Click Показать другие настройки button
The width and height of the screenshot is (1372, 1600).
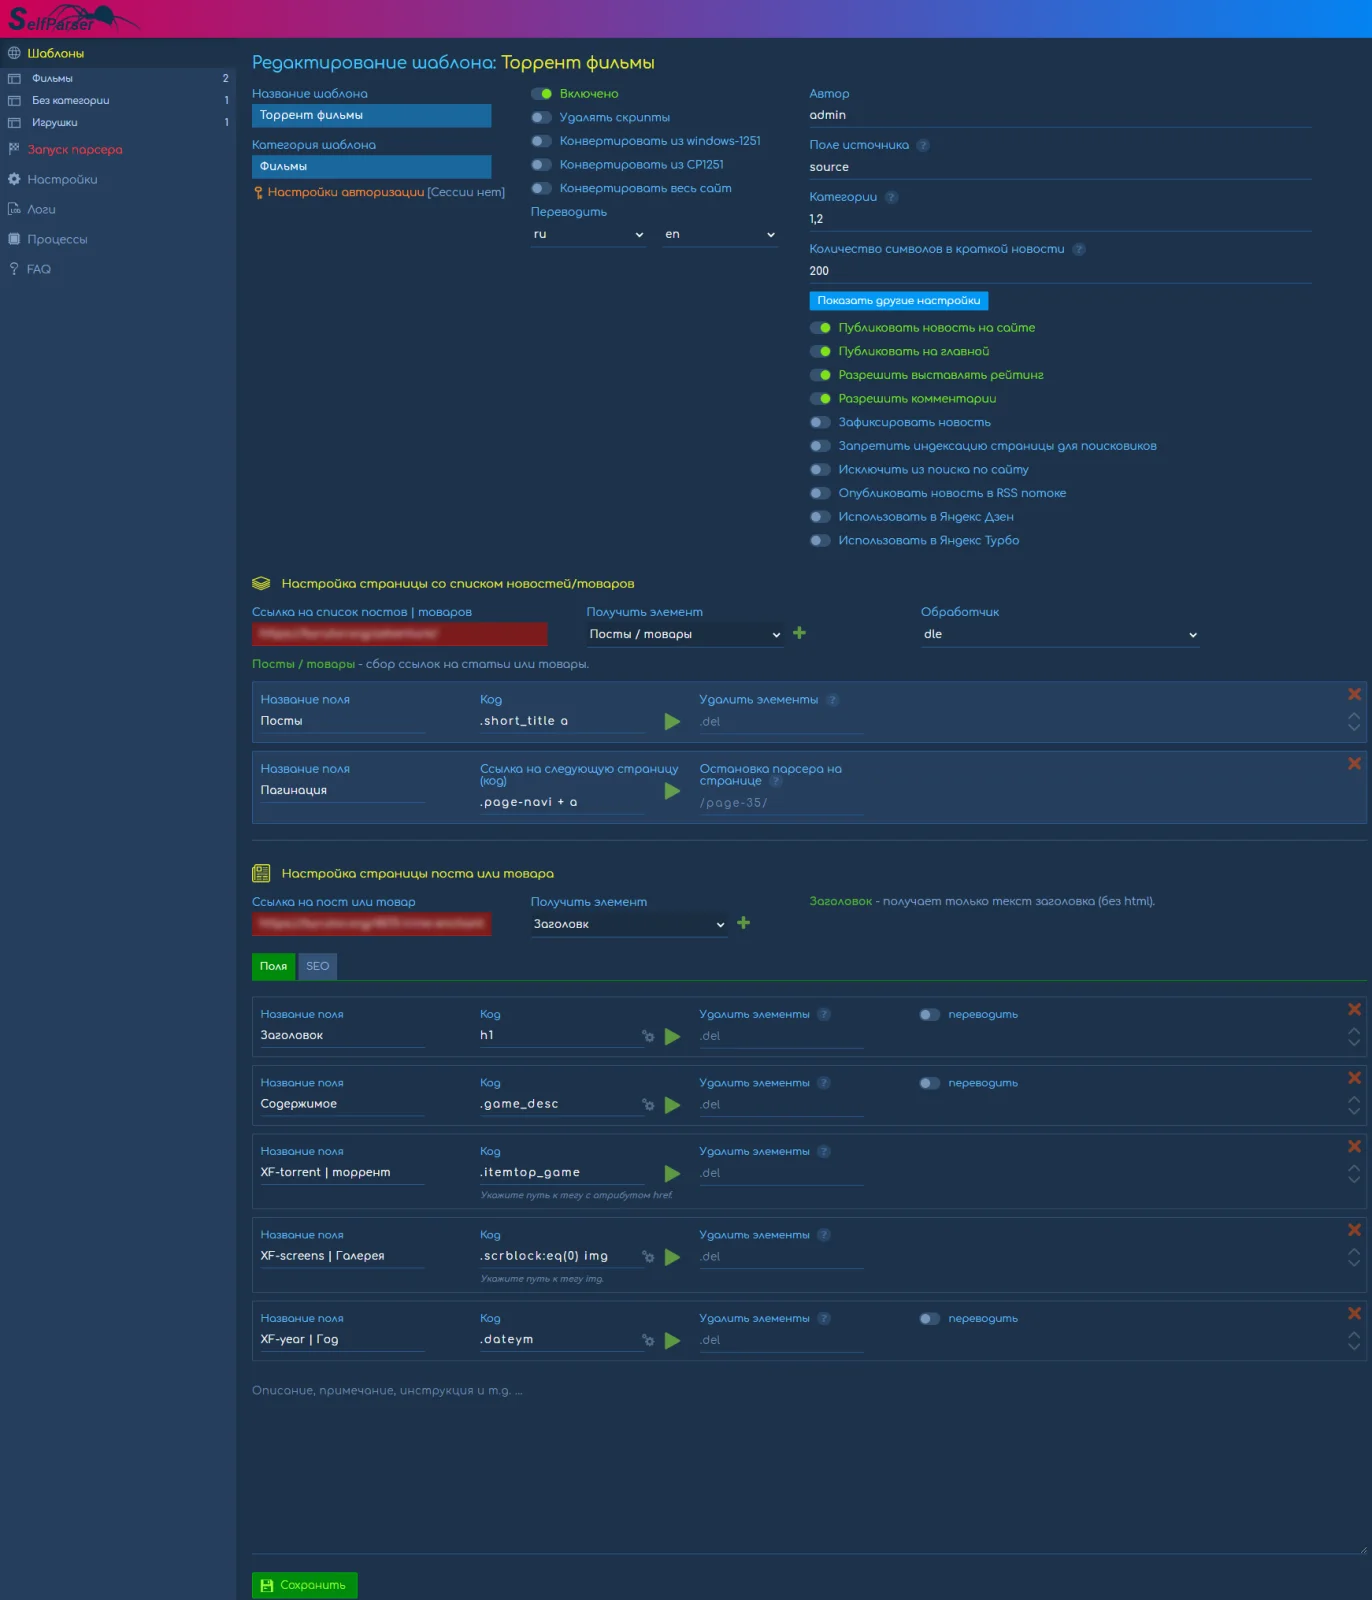click(x=898, y=301)
